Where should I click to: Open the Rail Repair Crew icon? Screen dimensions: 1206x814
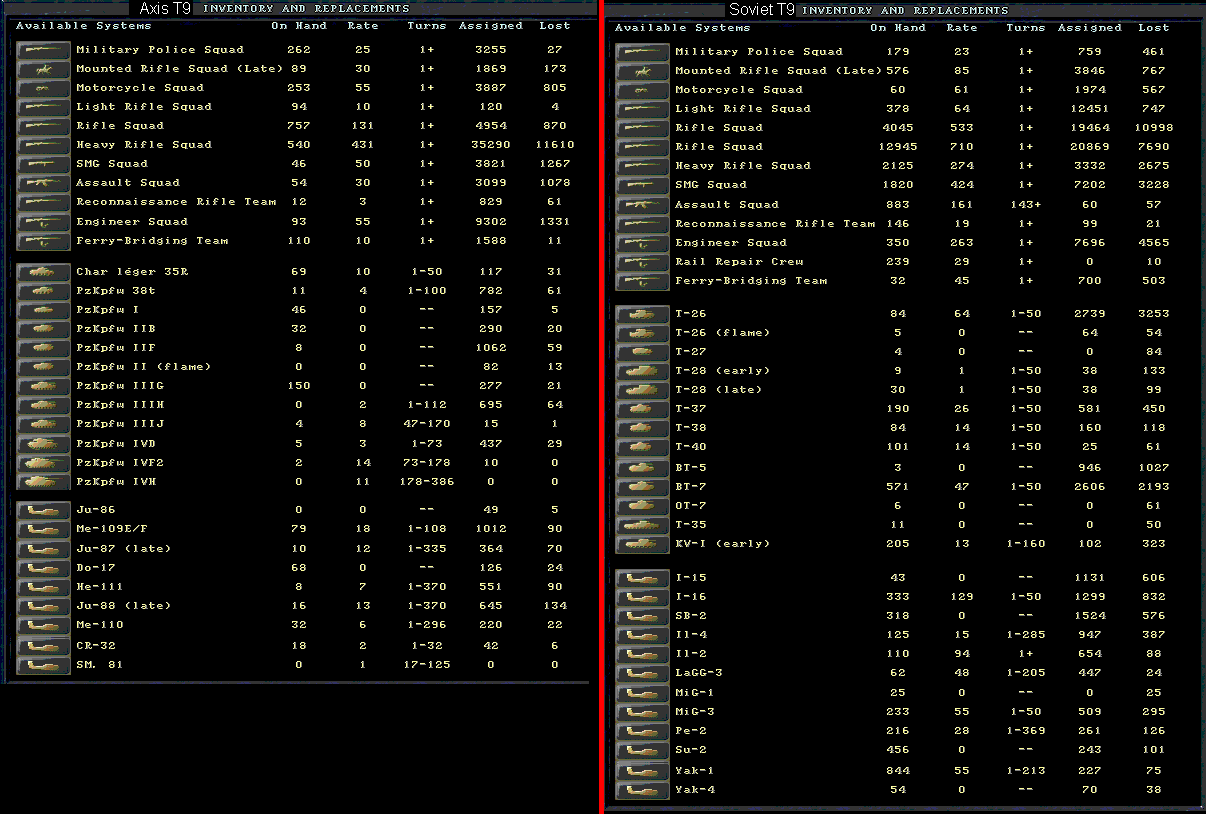(x=642, y=262)
